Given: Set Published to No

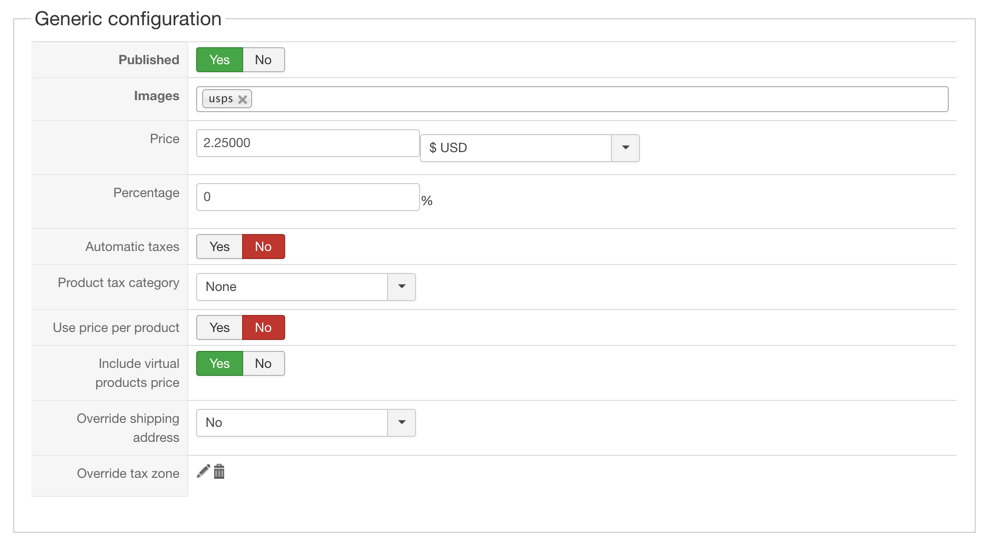Looking at the screenshot, I should click(263, 60).
